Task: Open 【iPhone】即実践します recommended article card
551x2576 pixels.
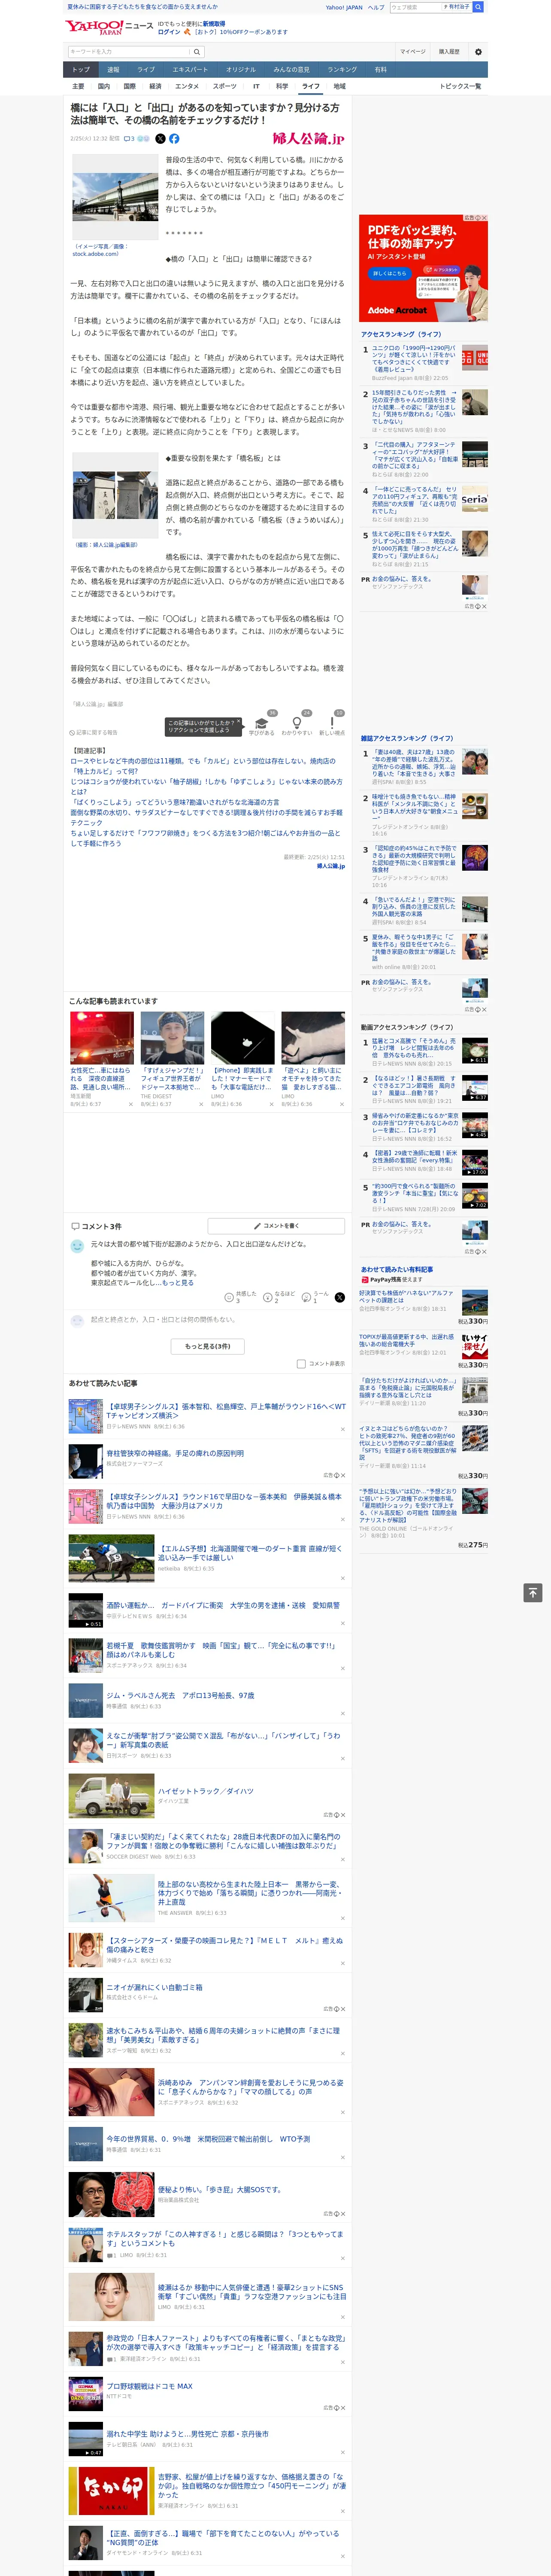Action: click(242, 1060)
